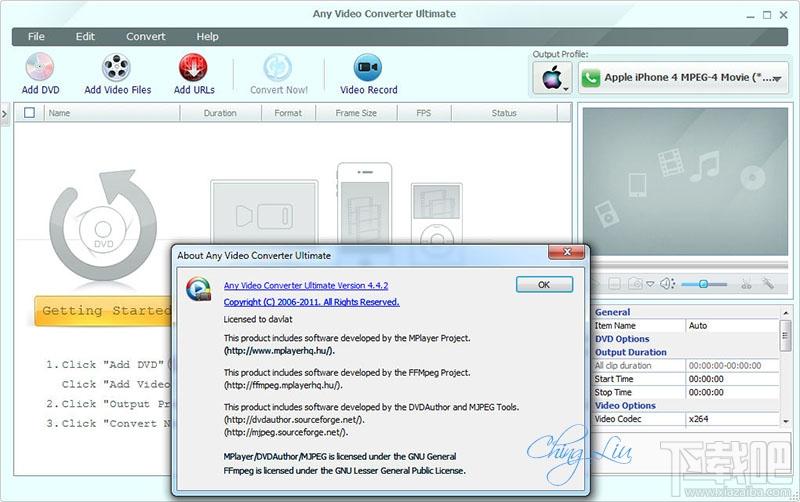Collapse the Output Duration section
The width and height of the screenshot is (800, 502).
click(631, 352)
